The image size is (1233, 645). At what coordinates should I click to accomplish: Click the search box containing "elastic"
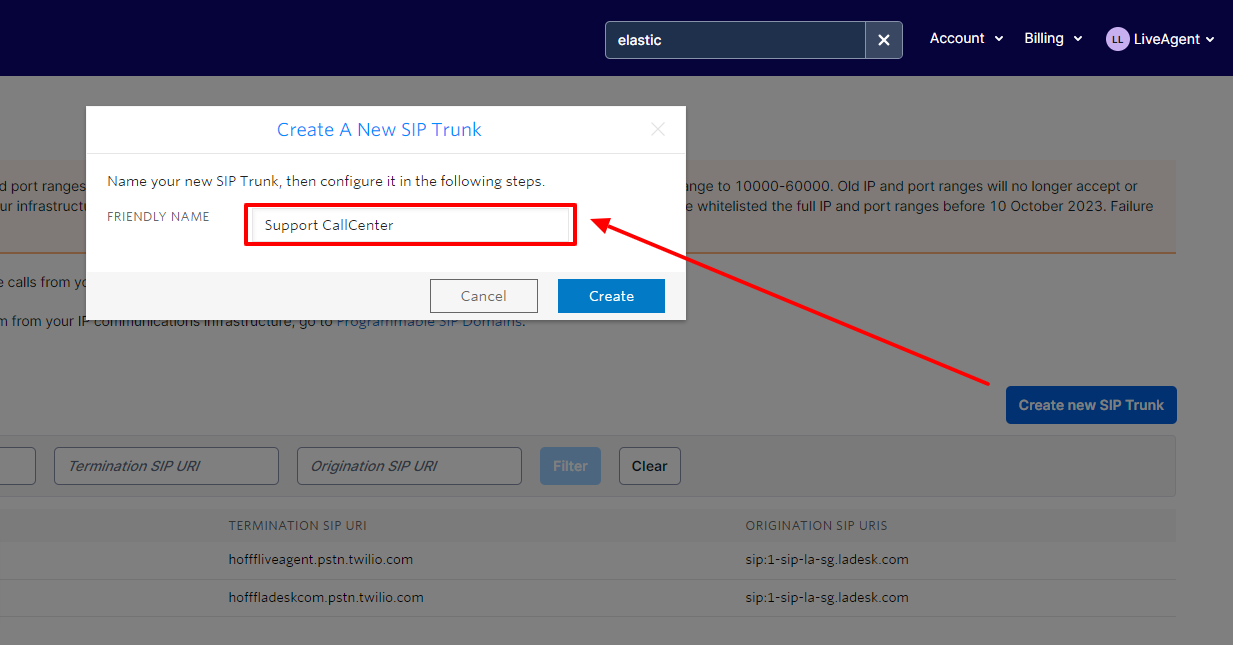pos(735,40)
